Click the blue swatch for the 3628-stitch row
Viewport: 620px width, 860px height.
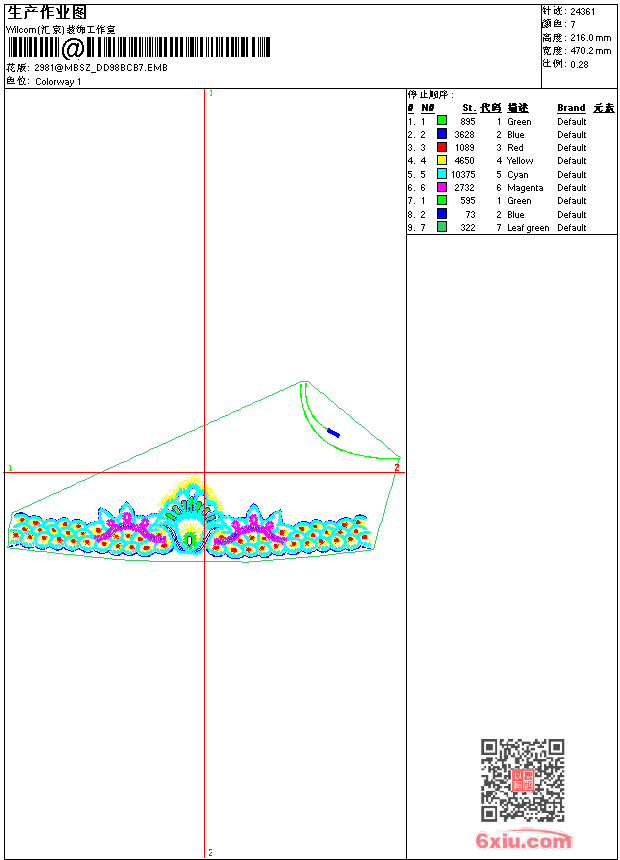point(442,134)
